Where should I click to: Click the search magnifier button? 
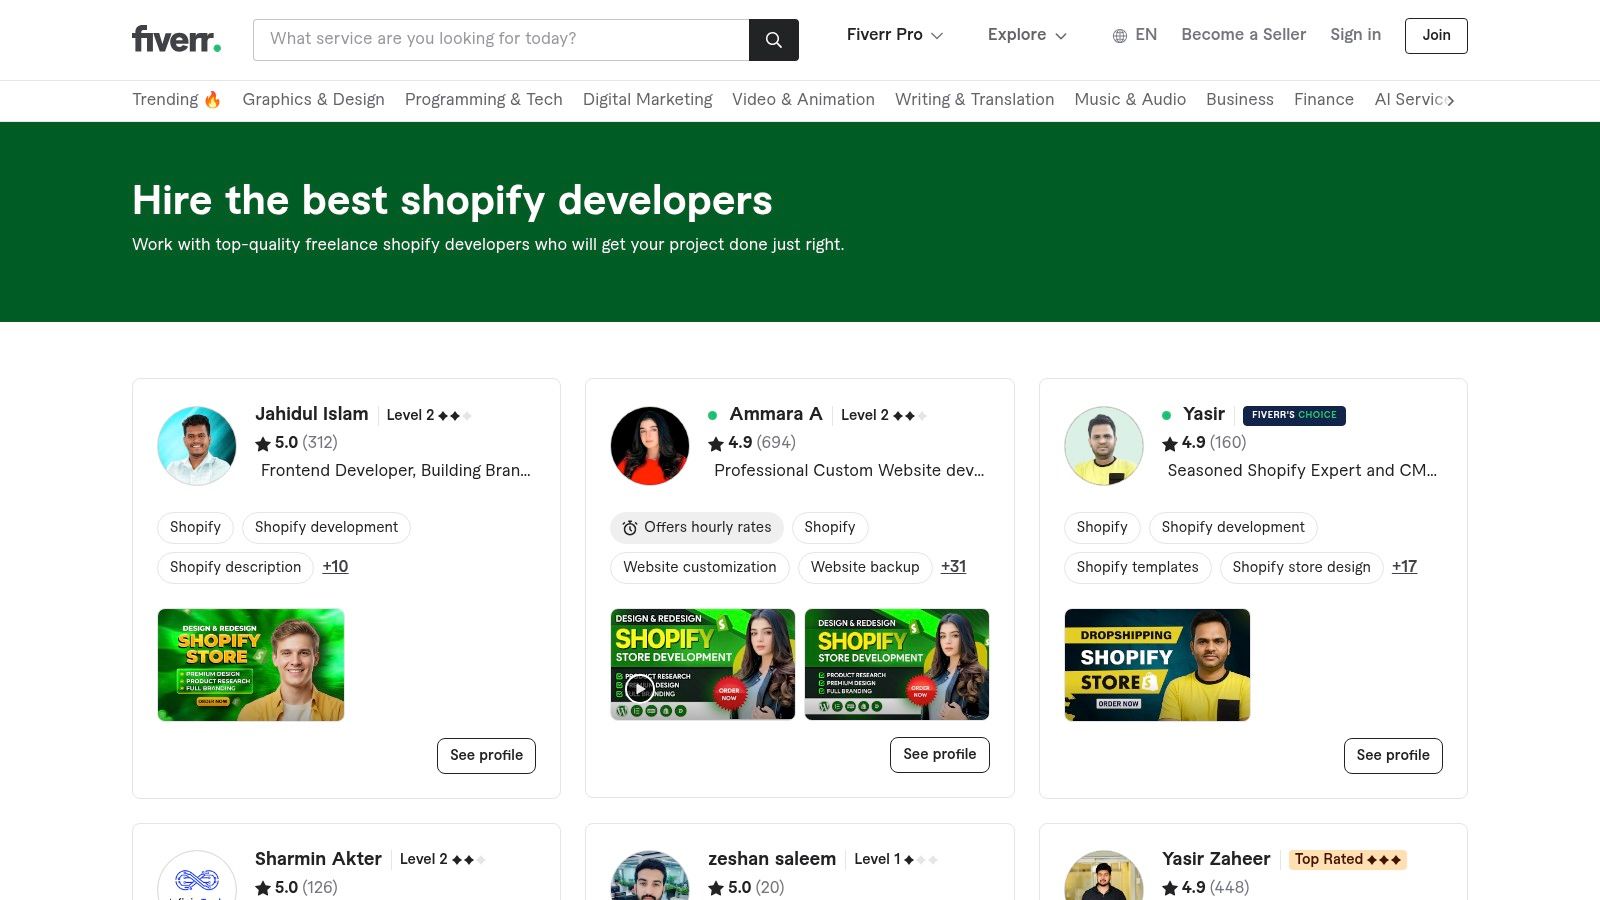point(773,40)
